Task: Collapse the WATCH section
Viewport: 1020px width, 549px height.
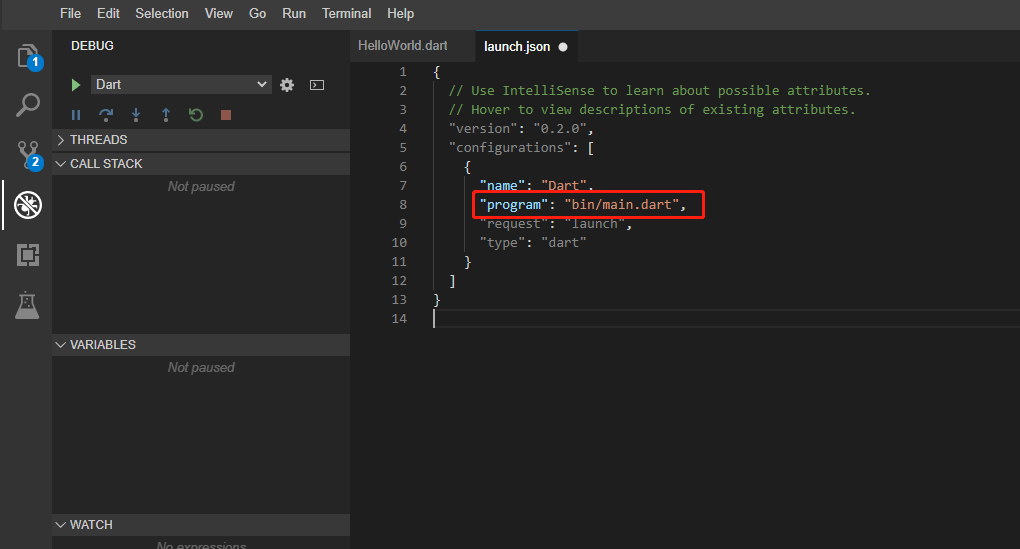Action: coord(201,525)
